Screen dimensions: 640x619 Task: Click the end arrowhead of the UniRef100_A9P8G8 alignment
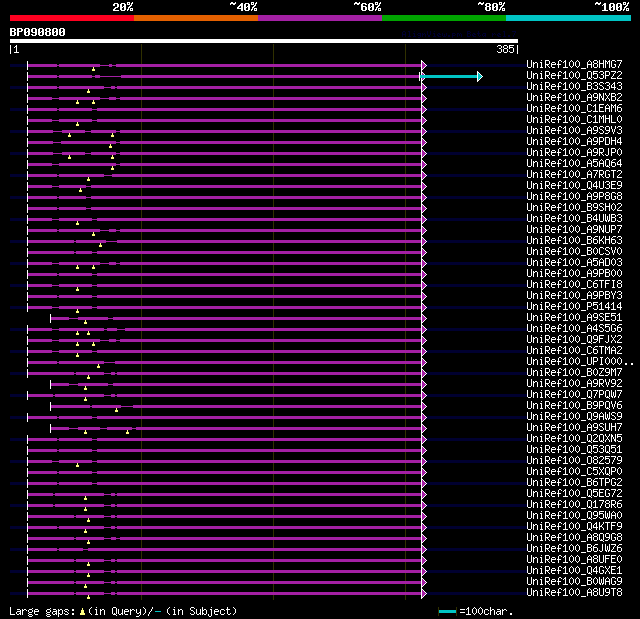point(424,197)
